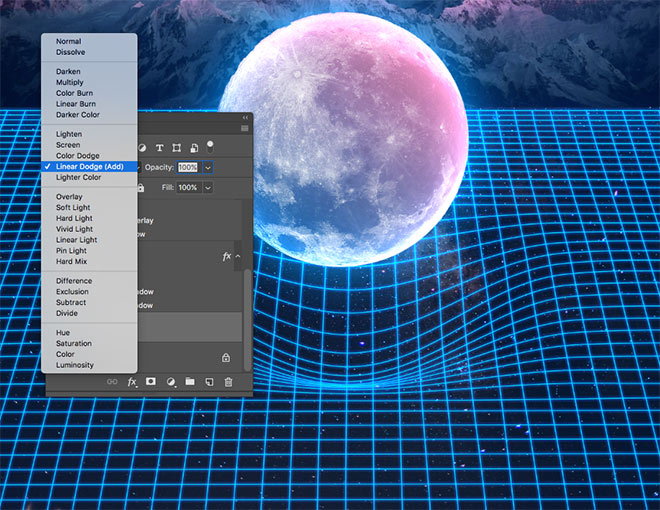
Task: Toggle the layer filtering switch
Action: click(210, 147)
